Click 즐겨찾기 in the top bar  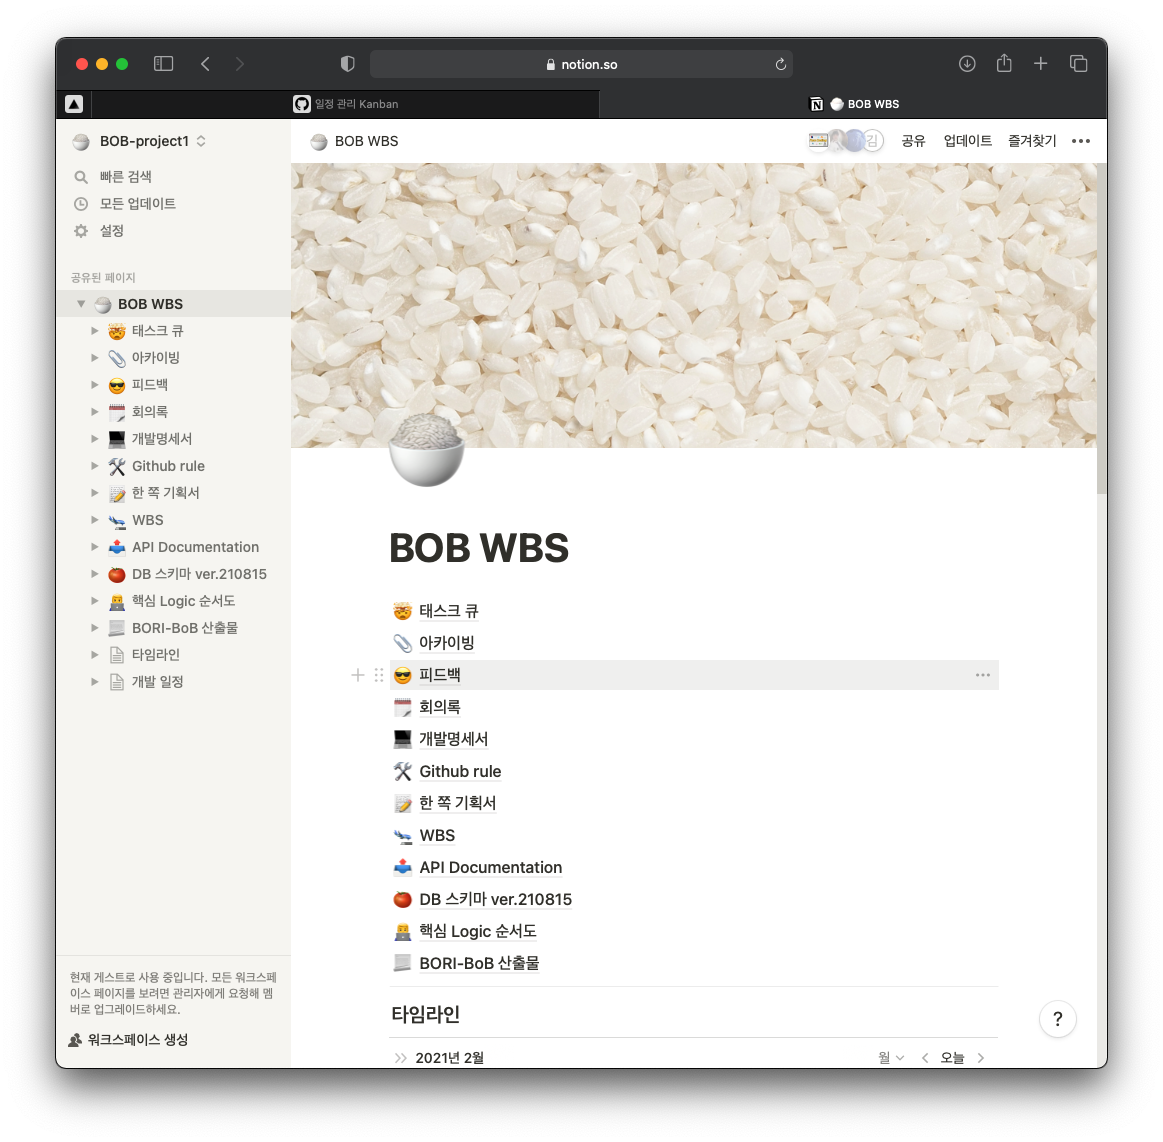pyautogui.click(x=1032, y=141)
